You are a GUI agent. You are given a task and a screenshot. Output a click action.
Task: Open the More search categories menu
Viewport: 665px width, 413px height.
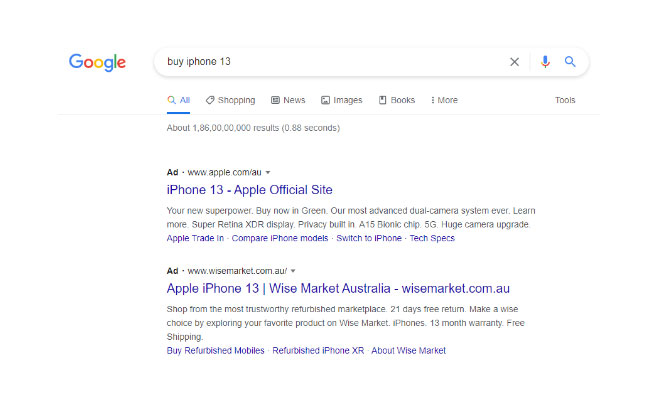444,100
